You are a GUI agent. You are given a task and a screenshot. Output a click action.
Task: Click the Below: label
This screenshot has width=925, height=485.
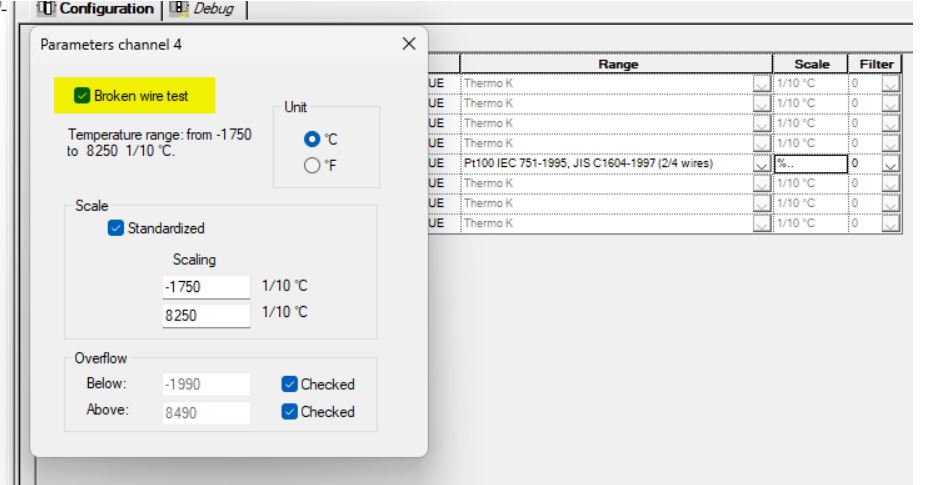click(x=106, y=384)
